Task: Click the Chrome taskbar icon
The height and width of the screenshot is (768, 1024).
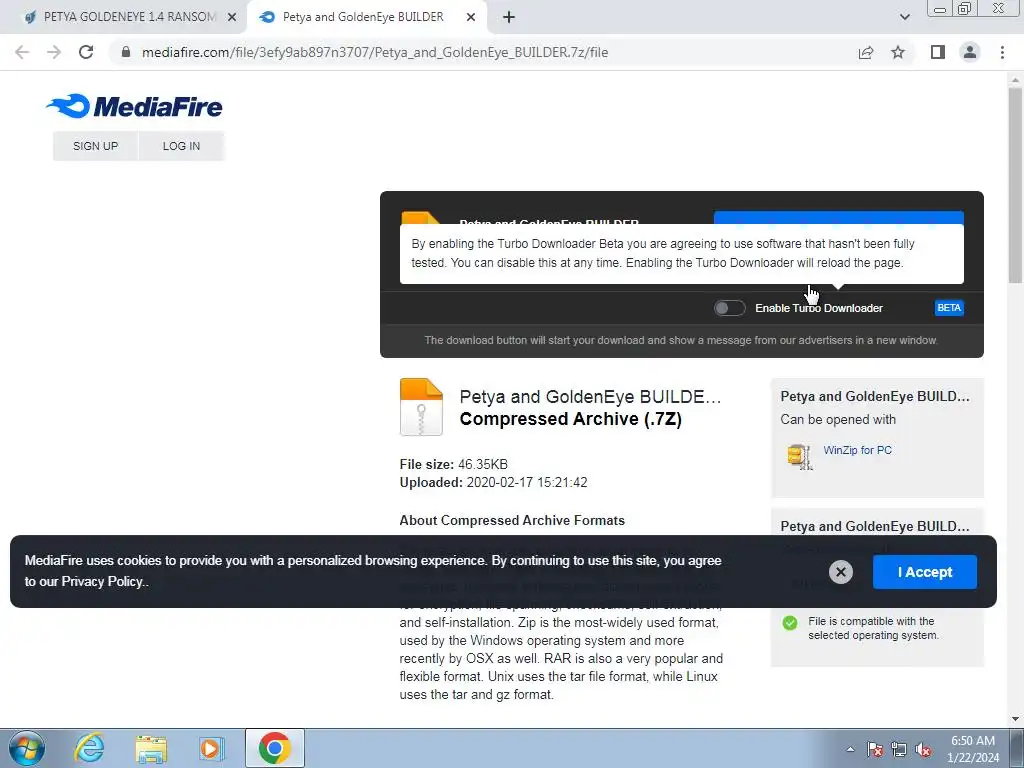Action: click(275, 748)
